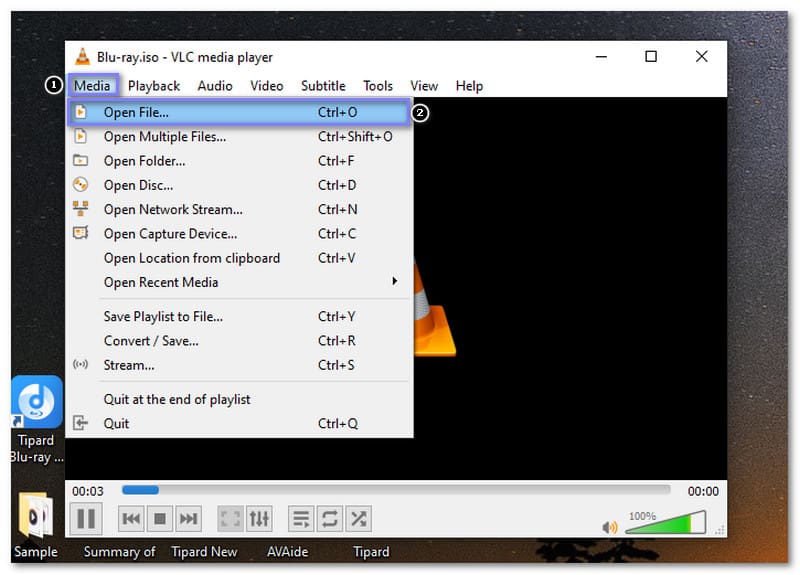Choose Stream... menu entry

239,365
